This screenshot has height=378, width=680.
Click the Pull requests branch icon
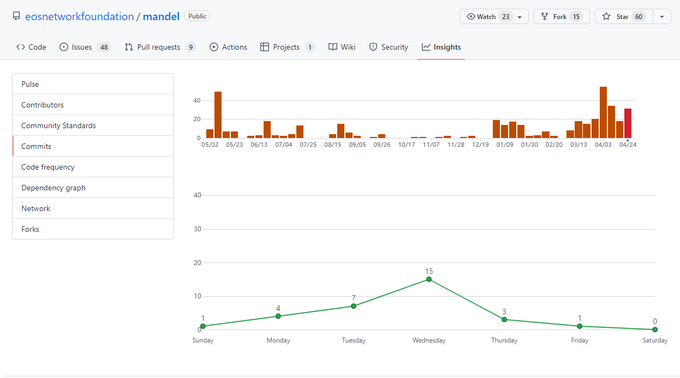coord(128,47)
